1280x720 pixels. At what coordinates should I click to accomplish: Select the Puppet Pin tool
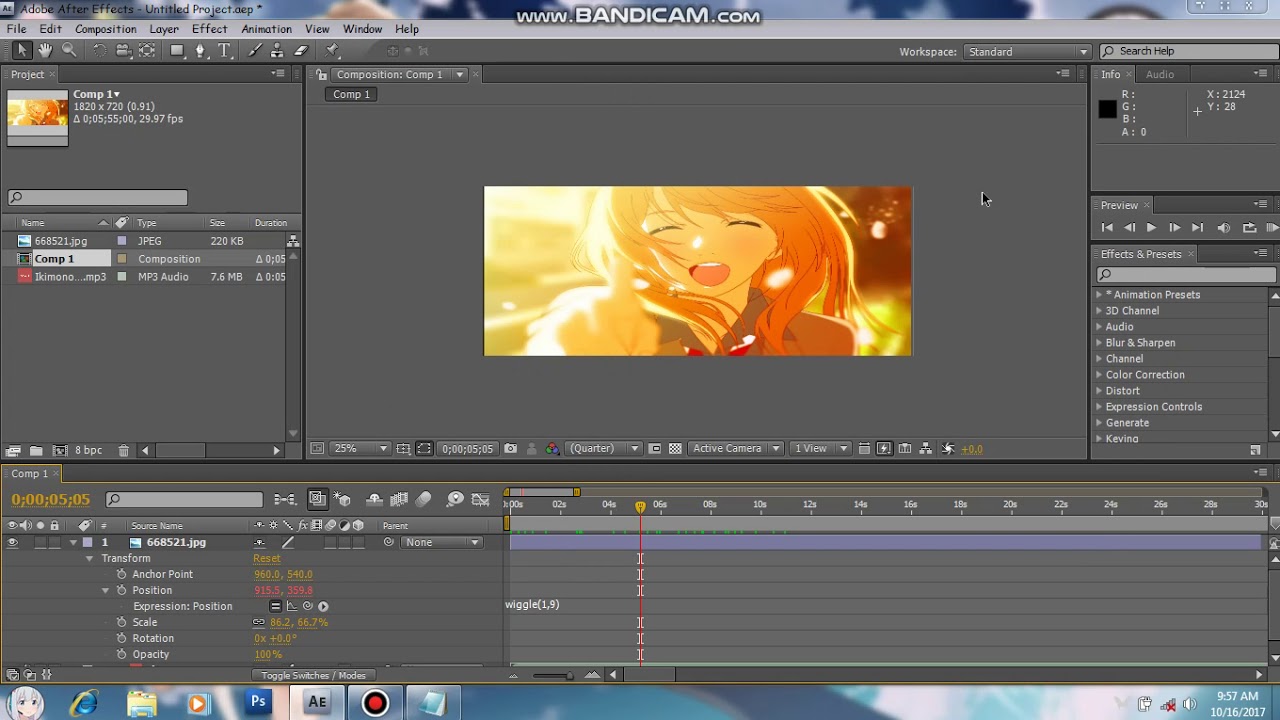tap(332, 51)
